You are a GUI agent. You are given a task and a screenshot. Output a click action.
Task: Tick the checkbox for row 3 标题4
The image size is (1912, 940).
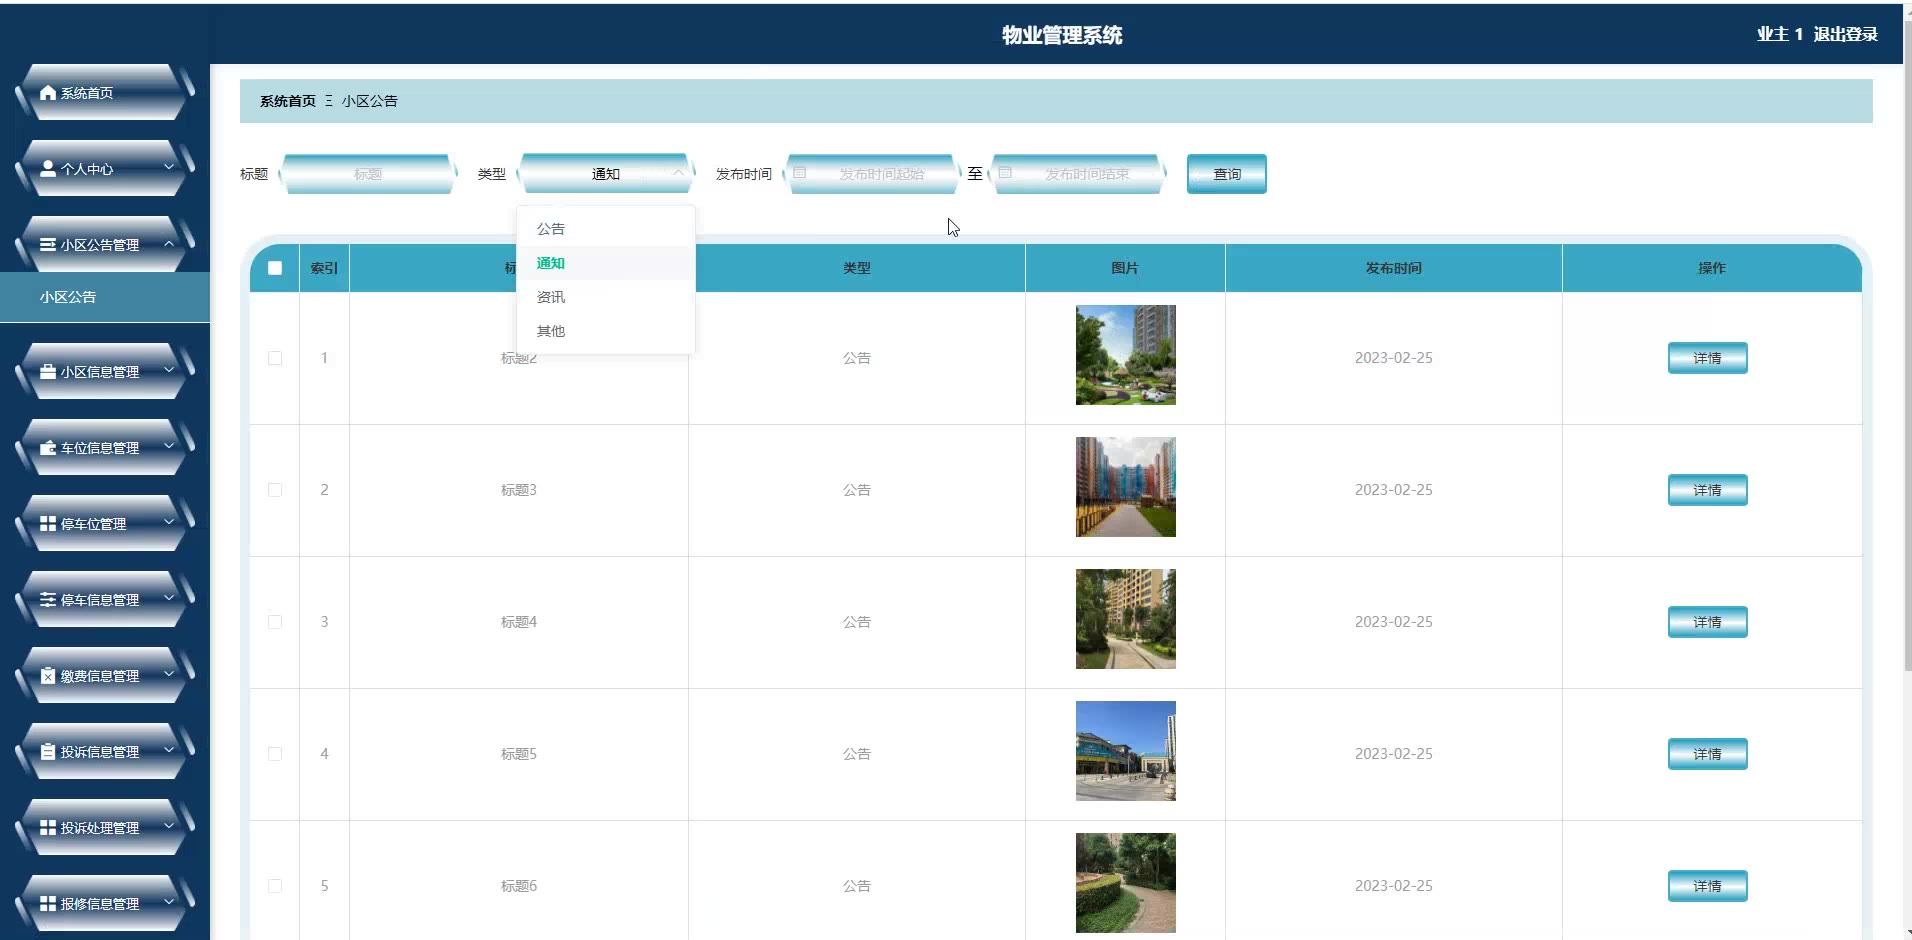tap(275, 622)
